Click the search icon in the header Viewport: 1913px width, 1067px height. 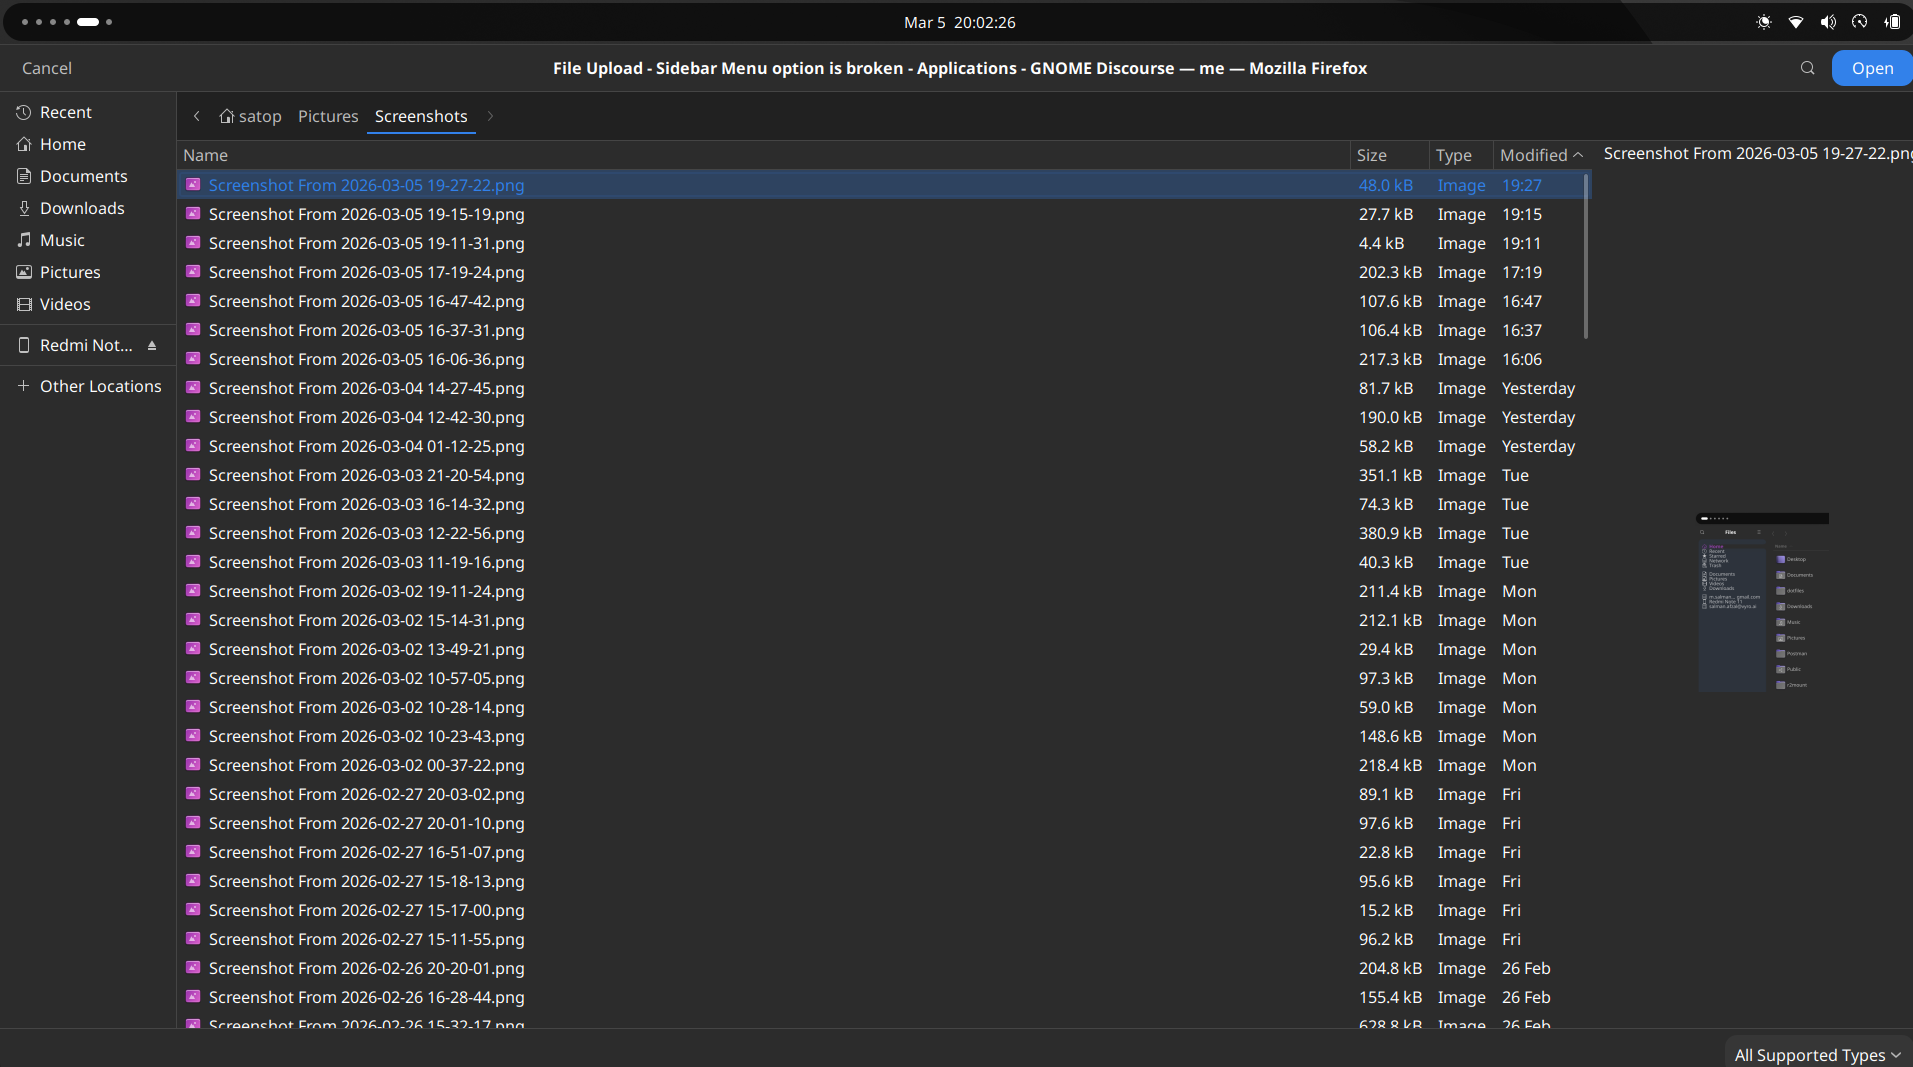point(1807,68)
